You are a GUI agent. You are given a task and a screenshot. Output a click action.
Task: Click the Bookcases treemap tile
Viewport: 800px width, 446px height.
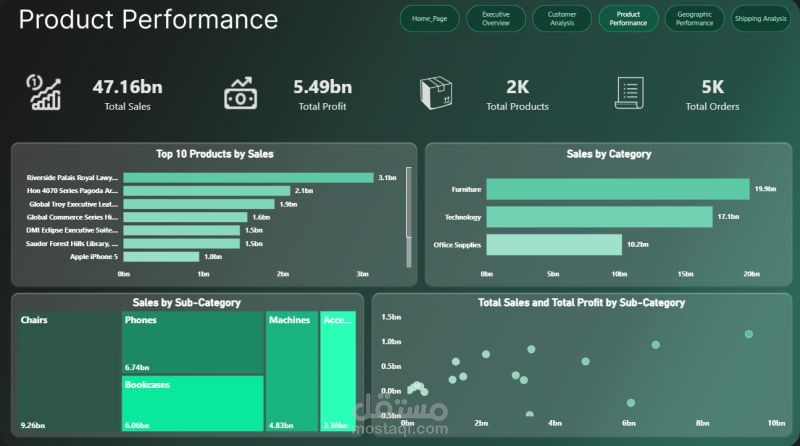(x=193, y=404)
